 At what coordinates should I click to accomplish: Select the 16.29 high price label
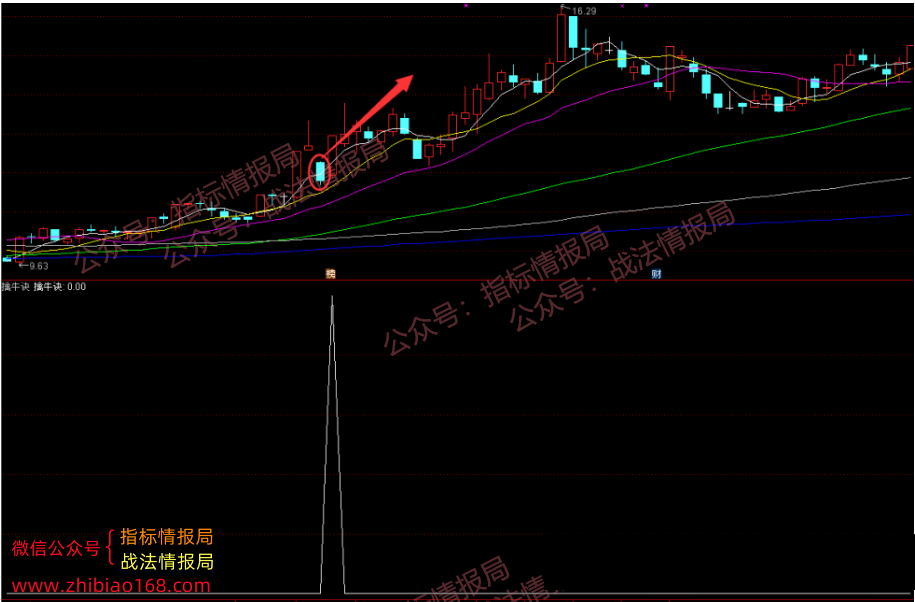click(584, 11)
